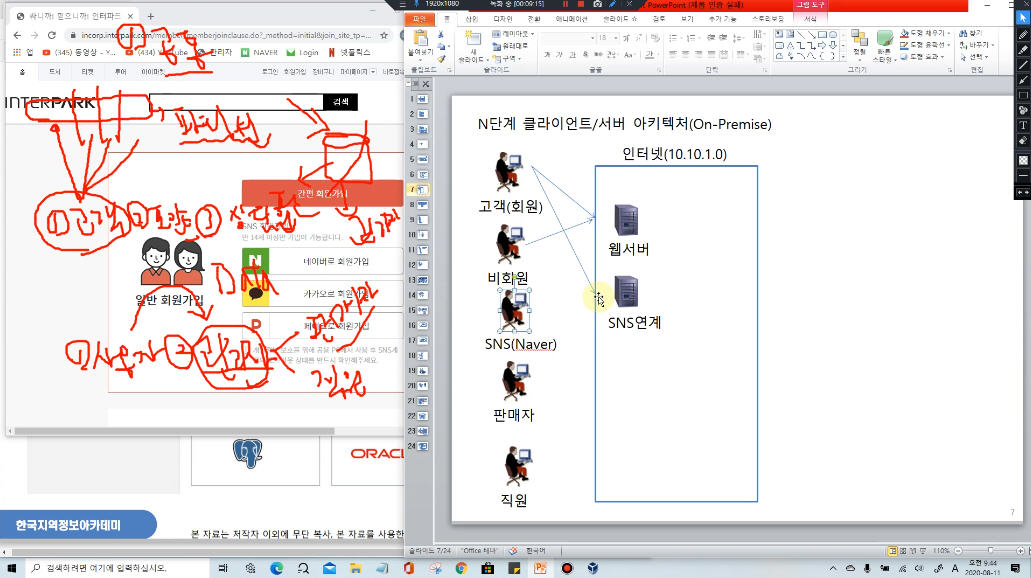Switch to the Design ribbon tab
The height and width of the screenshot is (578, 1031).
(x=502, y=19)
